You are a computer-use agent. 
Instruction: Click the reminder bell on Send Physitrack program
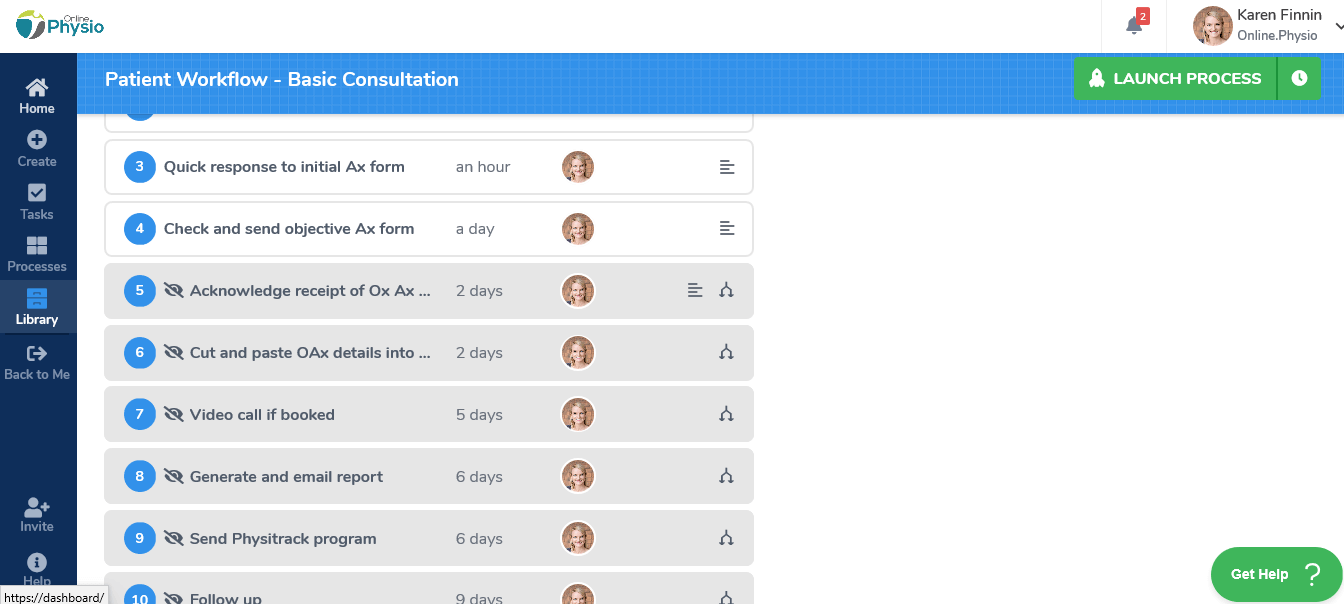click(726, 538)
